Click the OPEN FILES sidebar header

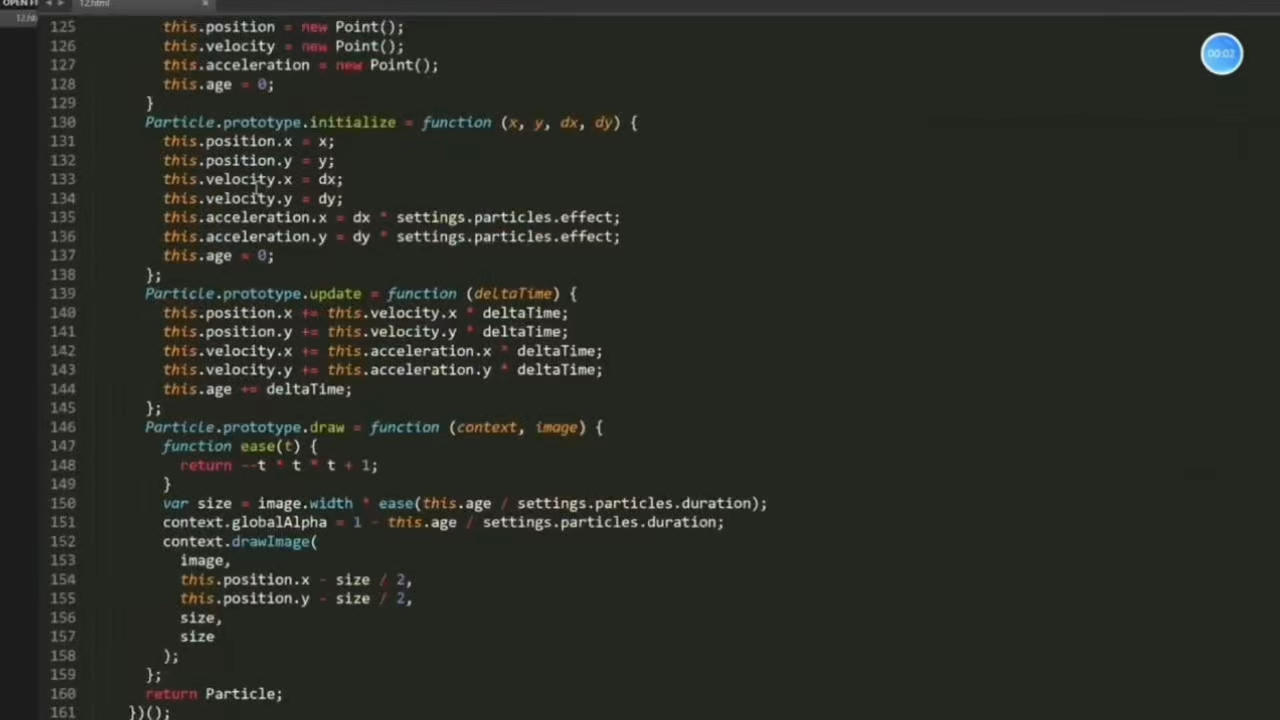tap(19, 4)
